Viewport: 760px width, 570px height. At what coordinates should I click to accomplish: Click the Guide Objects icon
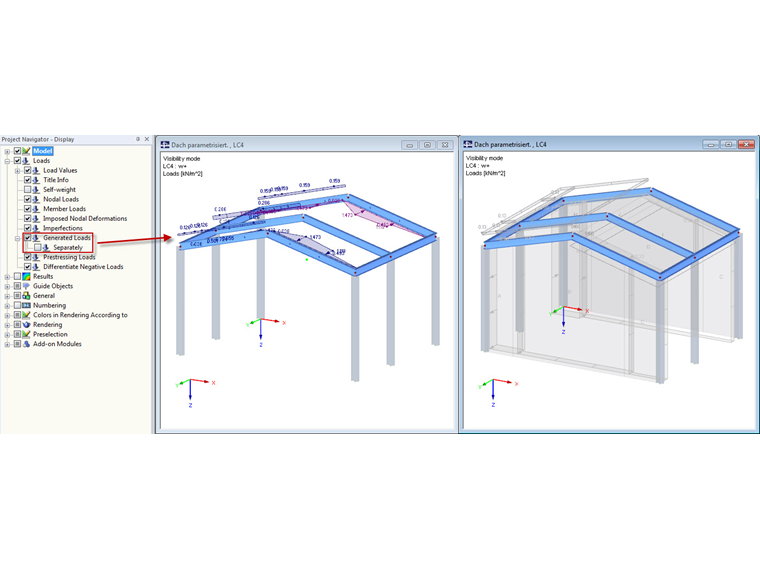[27, 286]
